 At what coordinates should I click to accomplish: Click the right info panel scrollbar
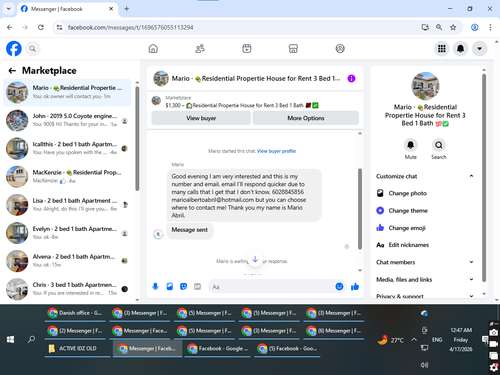tap(484, 178)
